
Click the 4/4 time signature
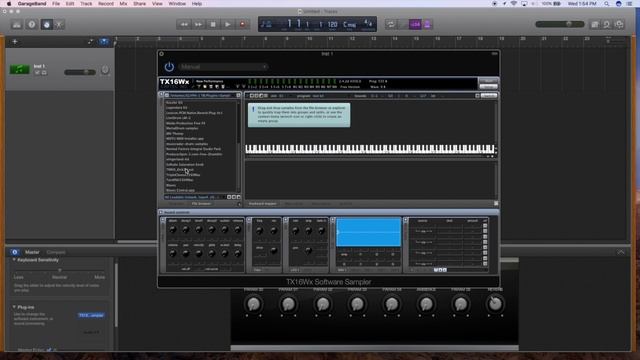click(368, 23)
